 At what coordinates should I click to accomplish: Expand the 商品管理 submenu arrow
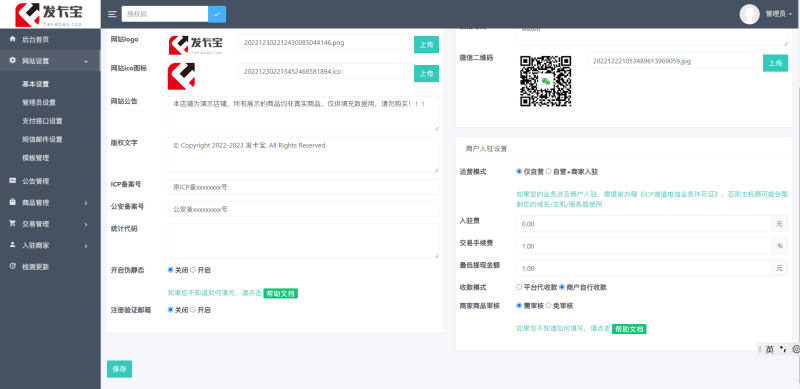coord(86,203)
